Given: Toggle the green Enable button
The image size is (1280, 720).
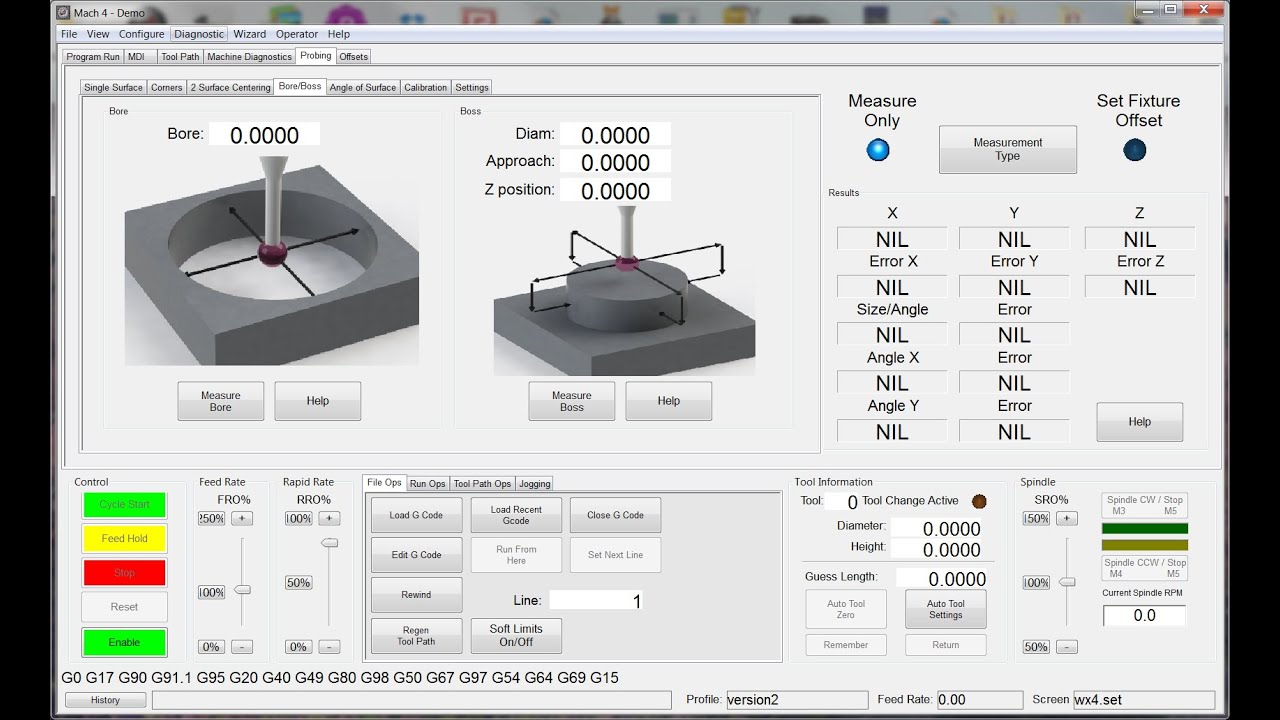Looking at the screenshot, I should 124,642.
